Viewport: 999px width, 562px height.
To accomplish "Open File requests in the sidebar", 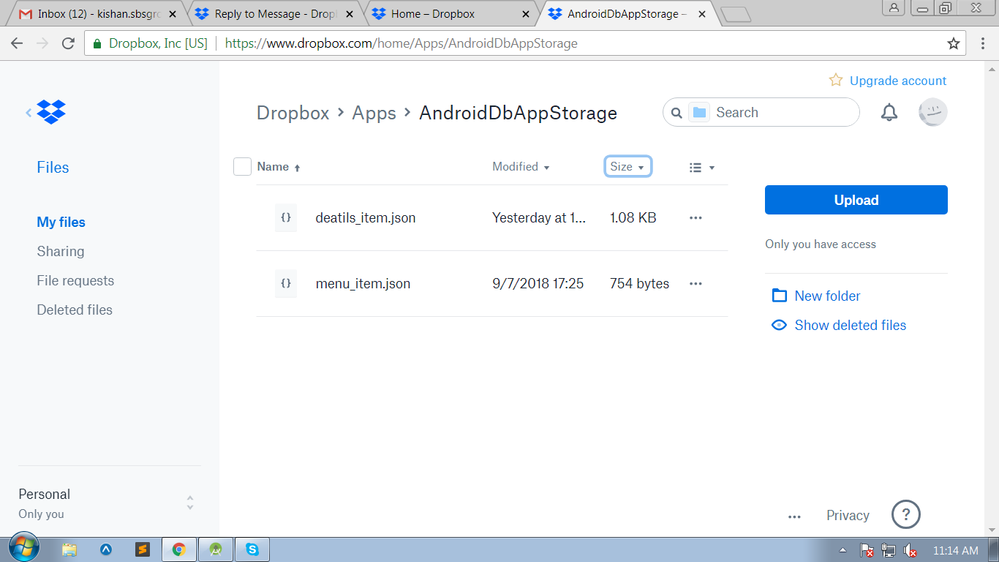I will click(75, 281).
